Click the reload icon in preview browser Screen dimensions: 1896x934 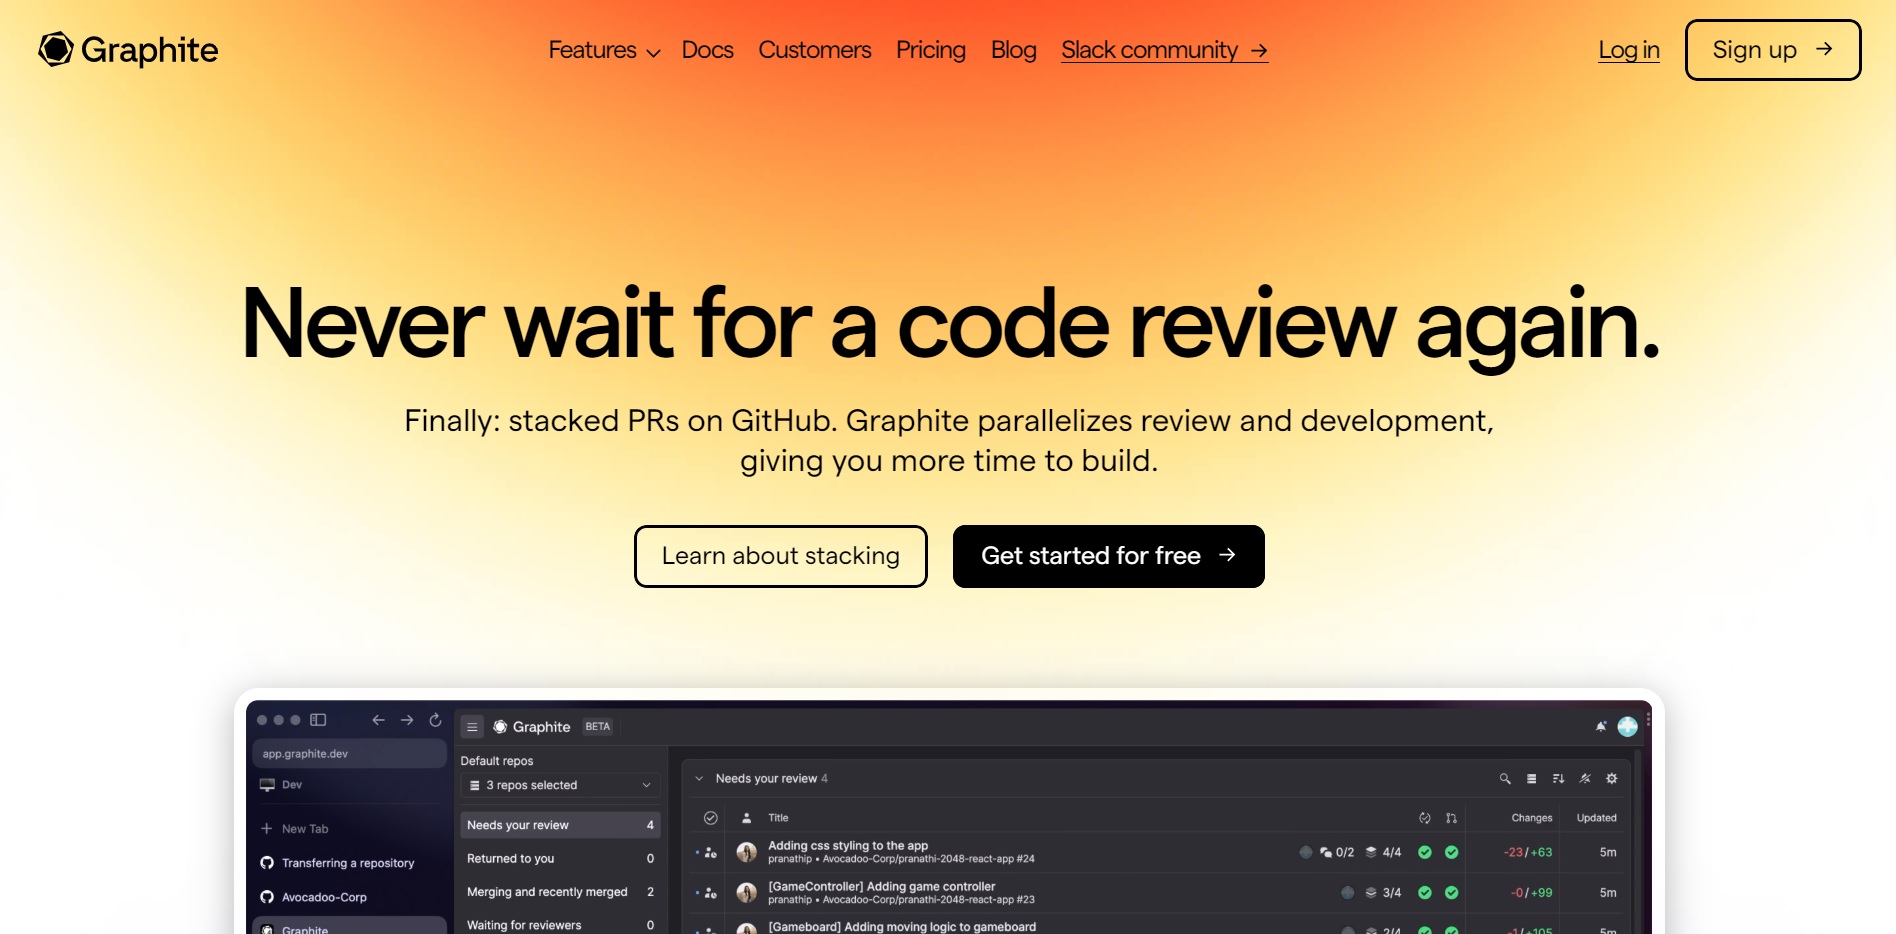tap(435, 720)
